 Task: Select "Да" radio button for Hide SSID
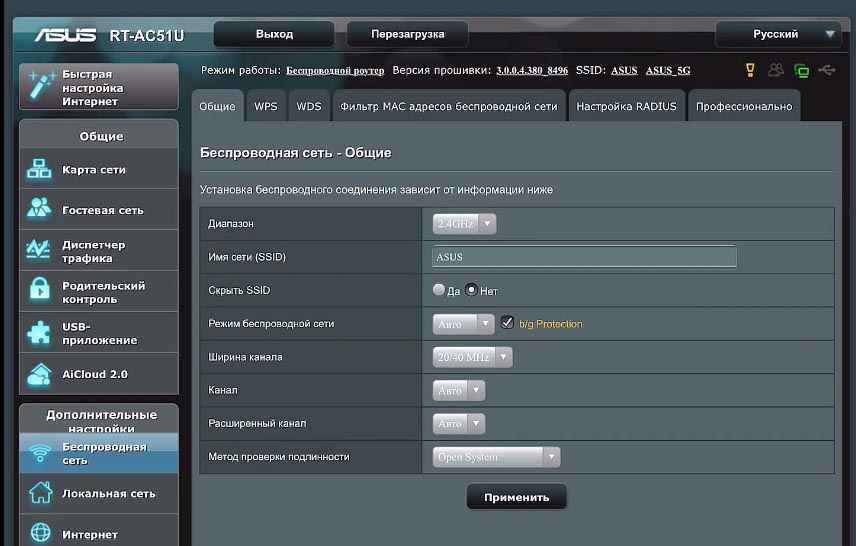[439, 291]
